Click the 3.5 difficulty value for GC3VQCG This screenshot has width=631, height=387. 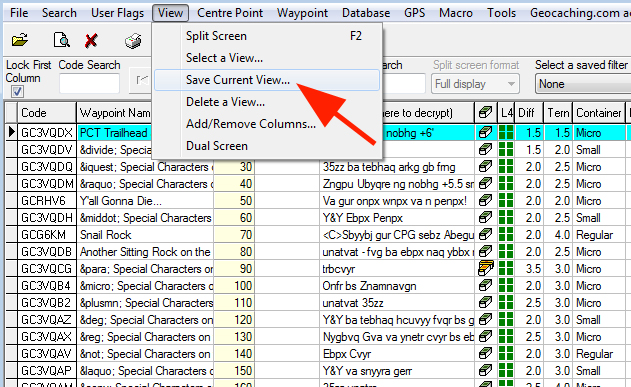click(533, 269)
